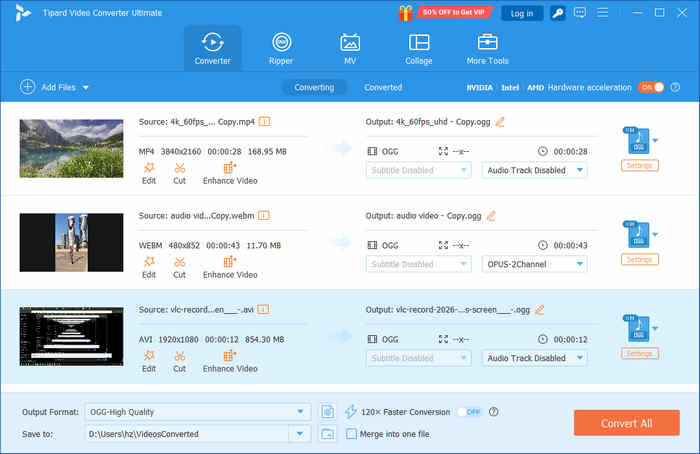Choose OGG format icon for audio video file
This screenshot has width=700, height=454.
pyautogui.click(x=638, y=234)
